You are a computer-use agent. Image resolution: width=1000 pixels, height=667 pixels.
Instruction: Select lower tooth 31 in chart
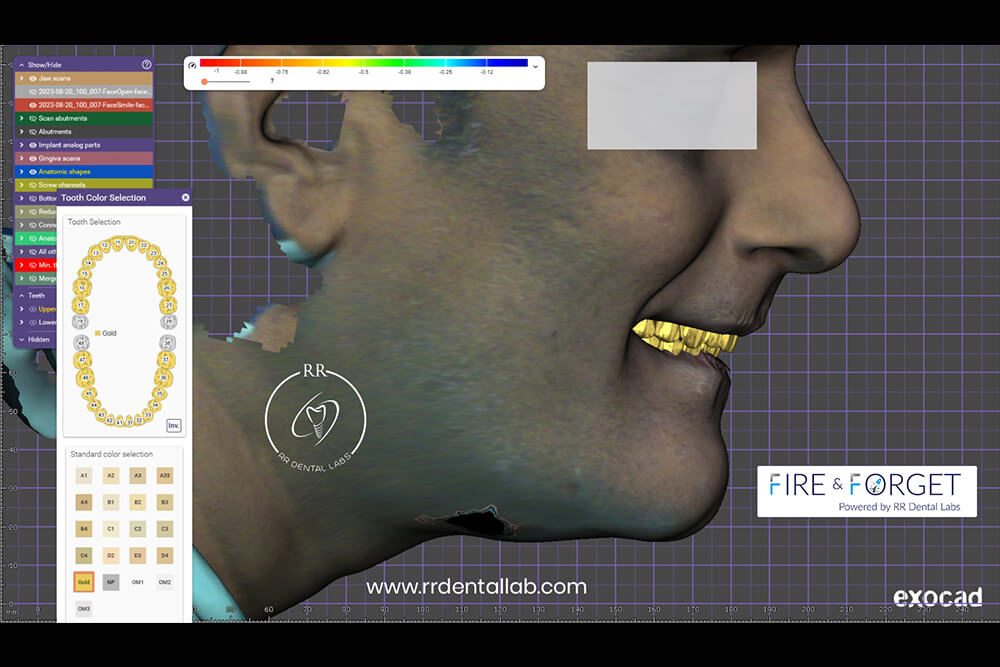131,421
